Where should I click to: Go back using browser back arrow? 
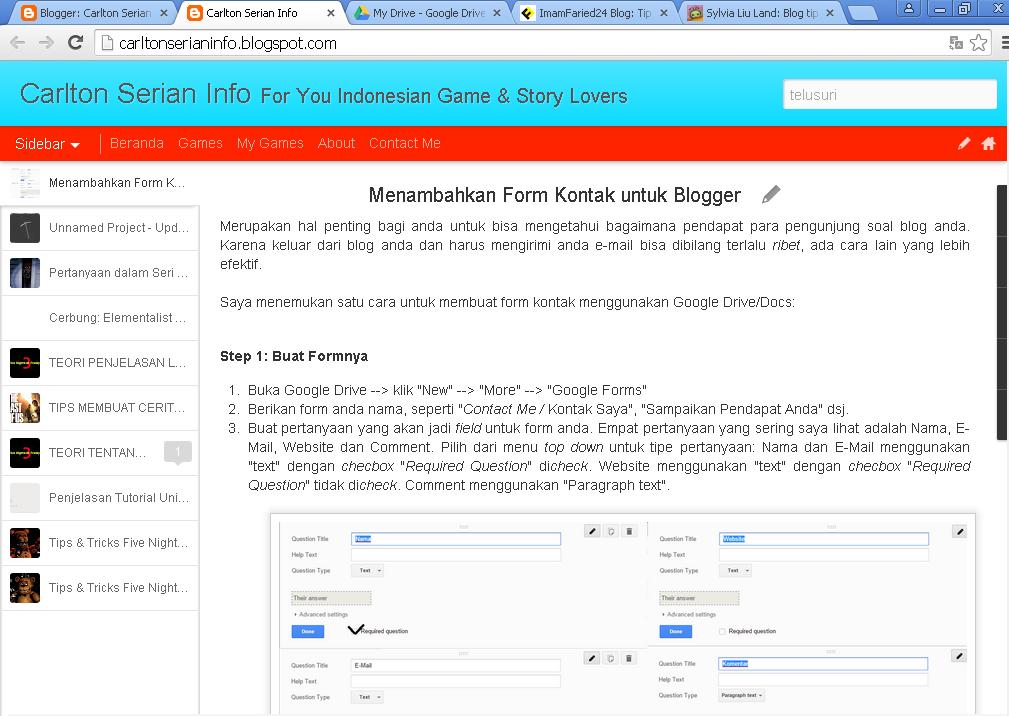pyautogui.click(x=17, y=43)
